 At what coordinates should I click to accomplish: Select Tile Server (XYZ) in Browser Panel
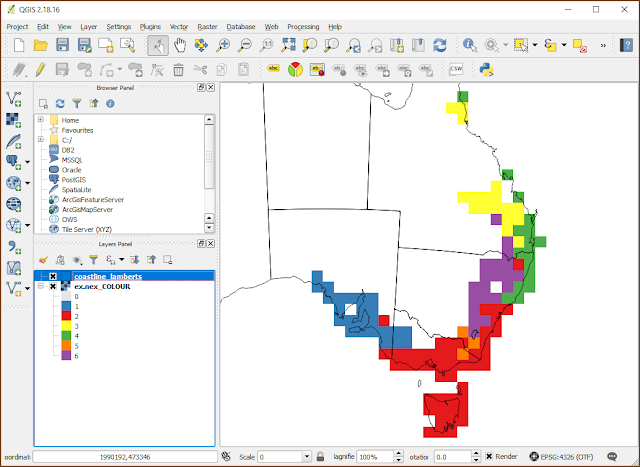tap(87, 229)
